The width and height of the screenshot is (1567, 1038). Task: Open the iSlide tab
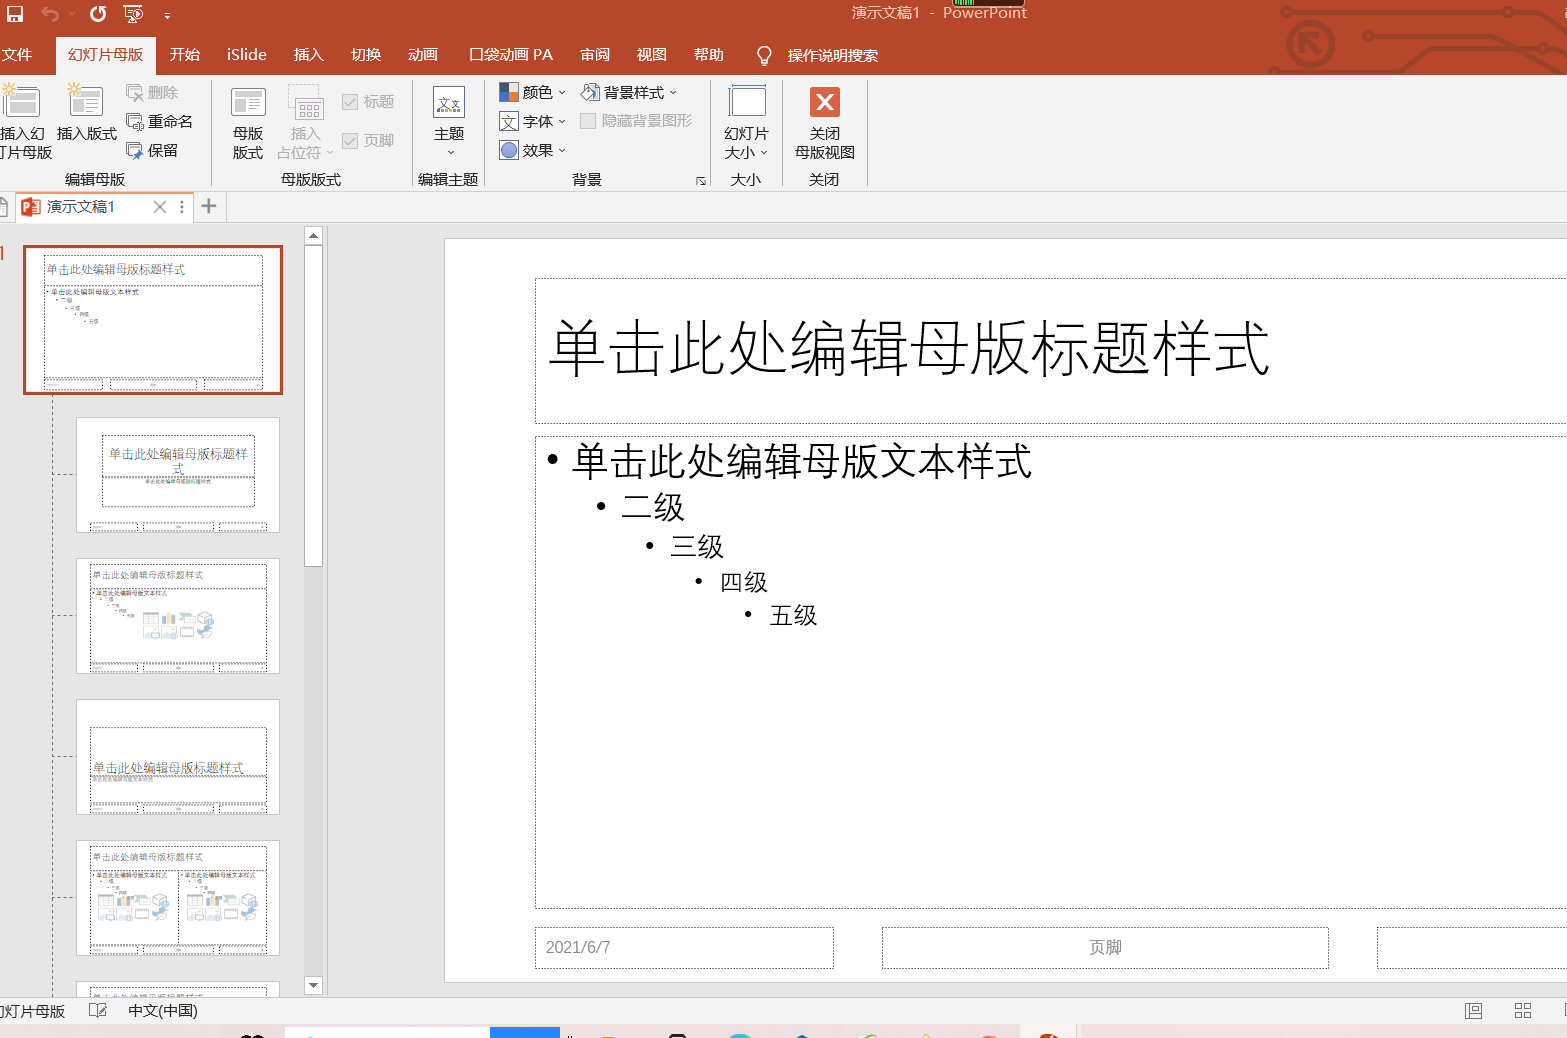(246, 55)
